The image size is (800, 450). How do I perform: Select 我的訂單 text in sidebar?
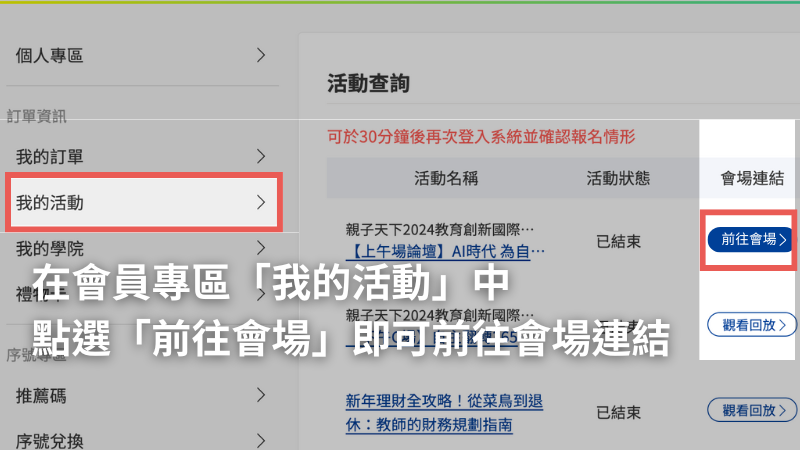point(49,156)
